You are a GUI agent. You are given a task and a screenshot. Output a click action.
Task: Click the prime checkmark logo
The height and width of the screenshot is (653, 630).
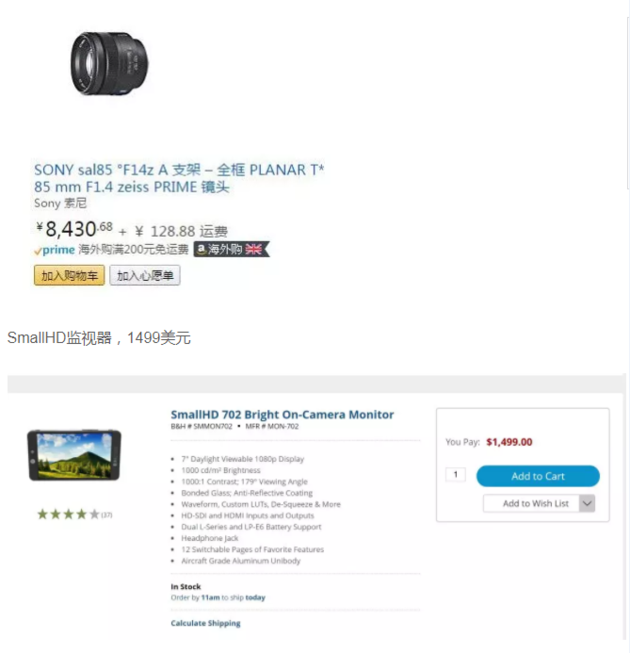click(55, 250)
